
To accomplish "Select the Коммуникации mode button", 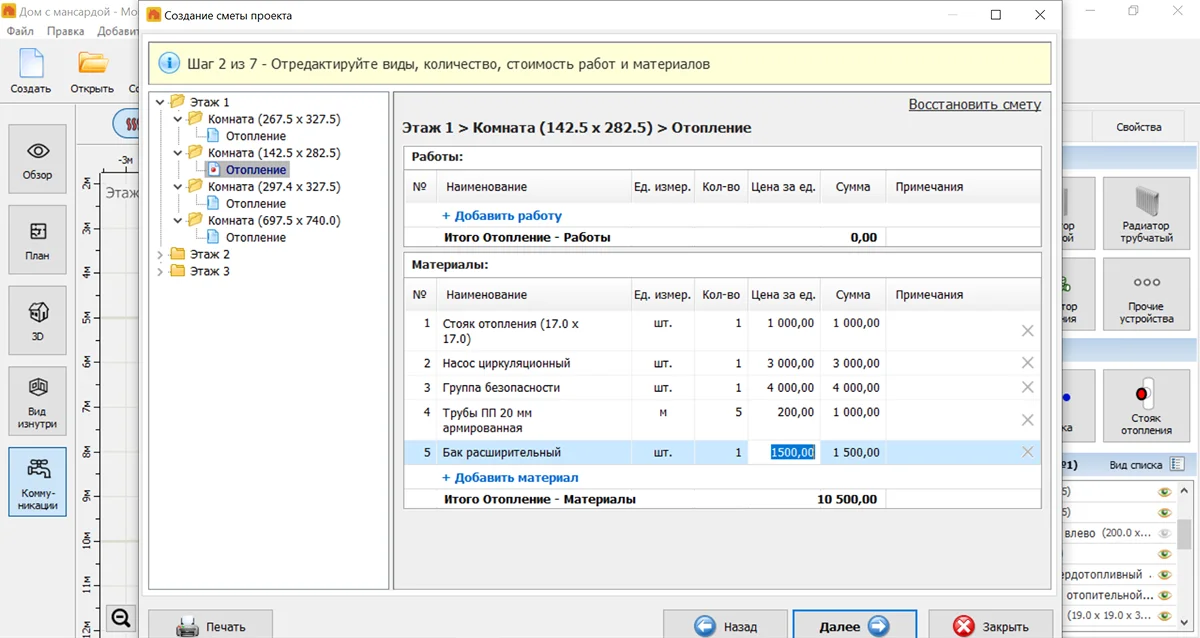I will point(38,482).
